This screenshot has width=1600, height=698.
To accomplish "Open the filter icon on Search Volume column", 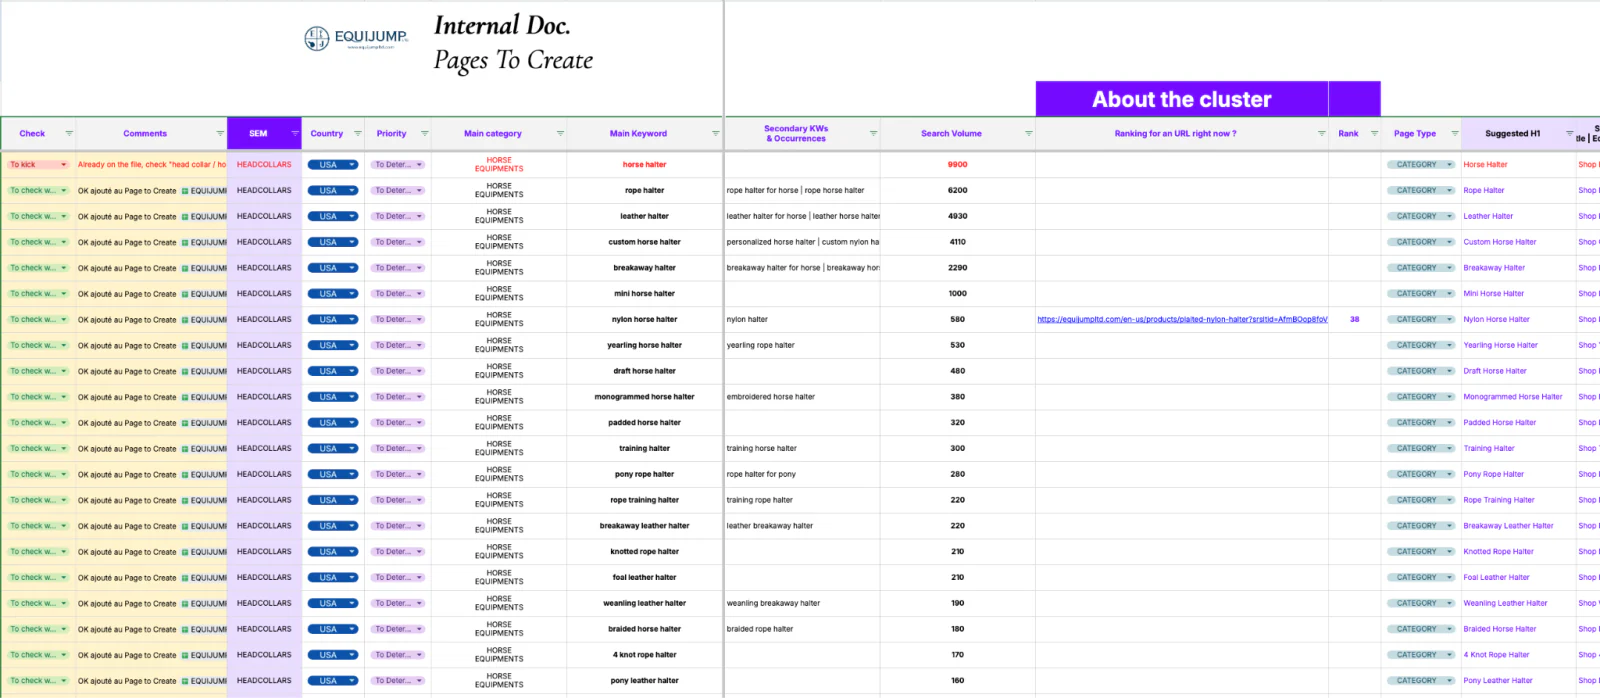I will click(x=1028, y=133).
